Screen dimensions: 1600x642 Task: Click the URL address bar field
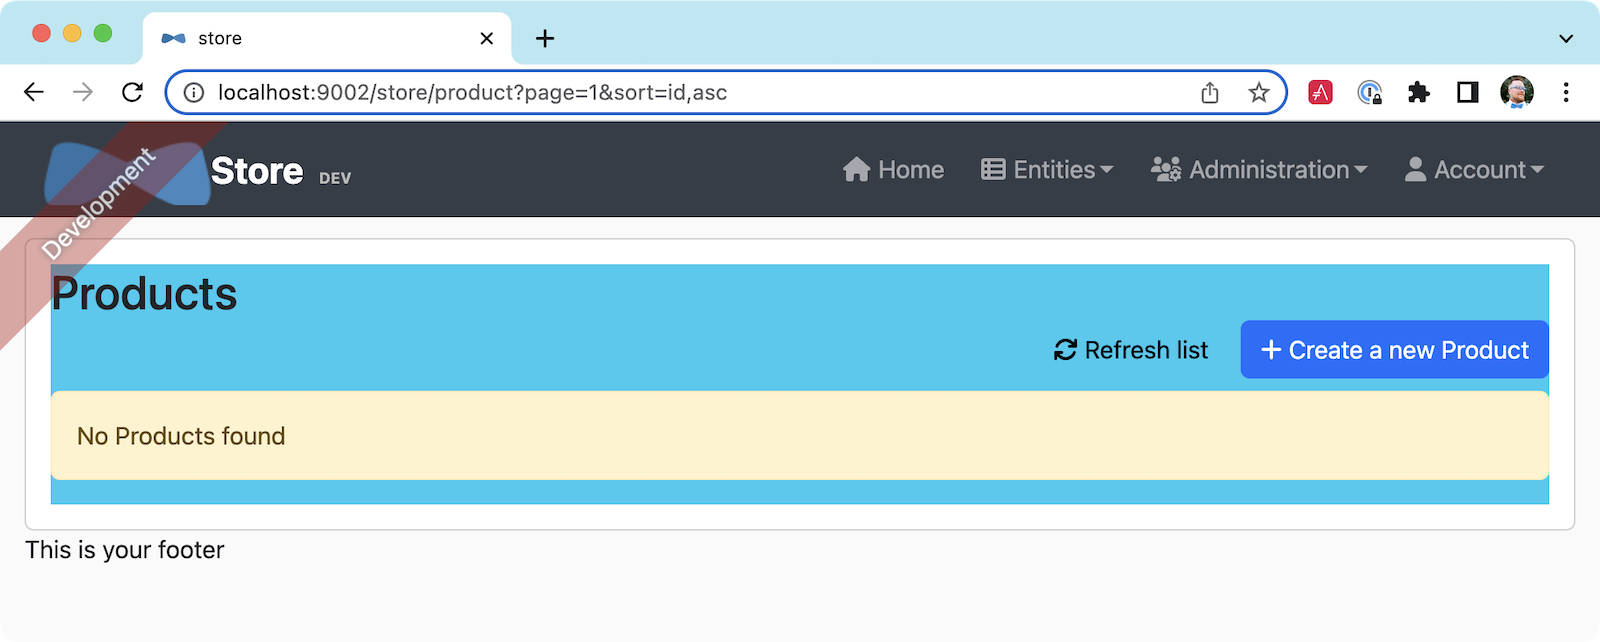(700, 93)
